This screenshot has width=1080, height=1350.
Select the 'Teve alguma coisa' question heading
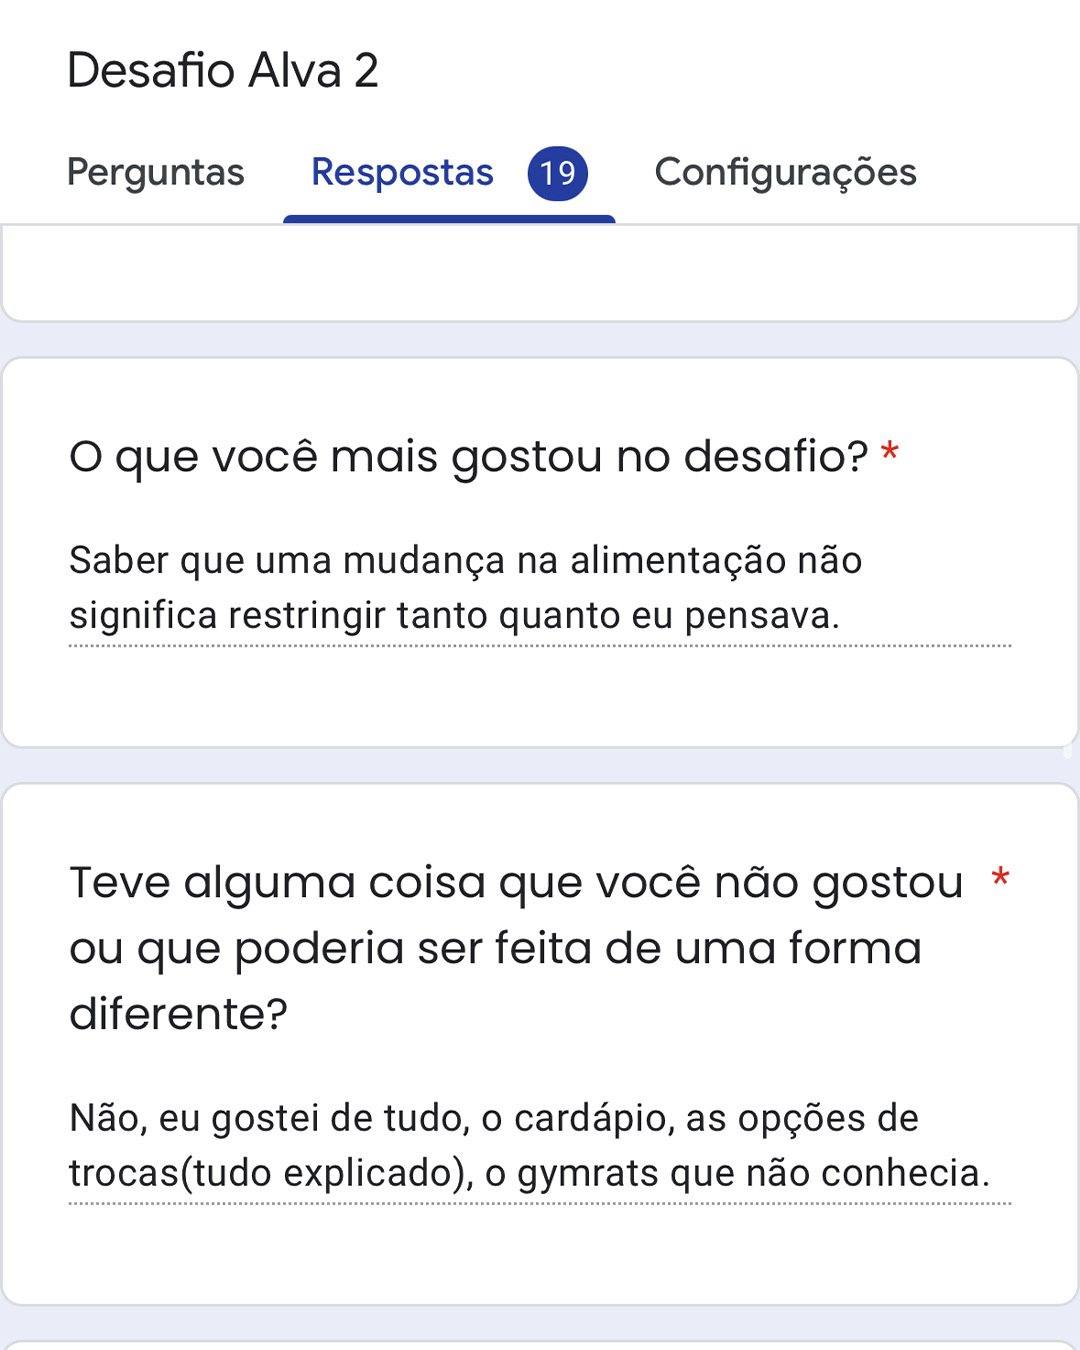(x=516, y=948)
